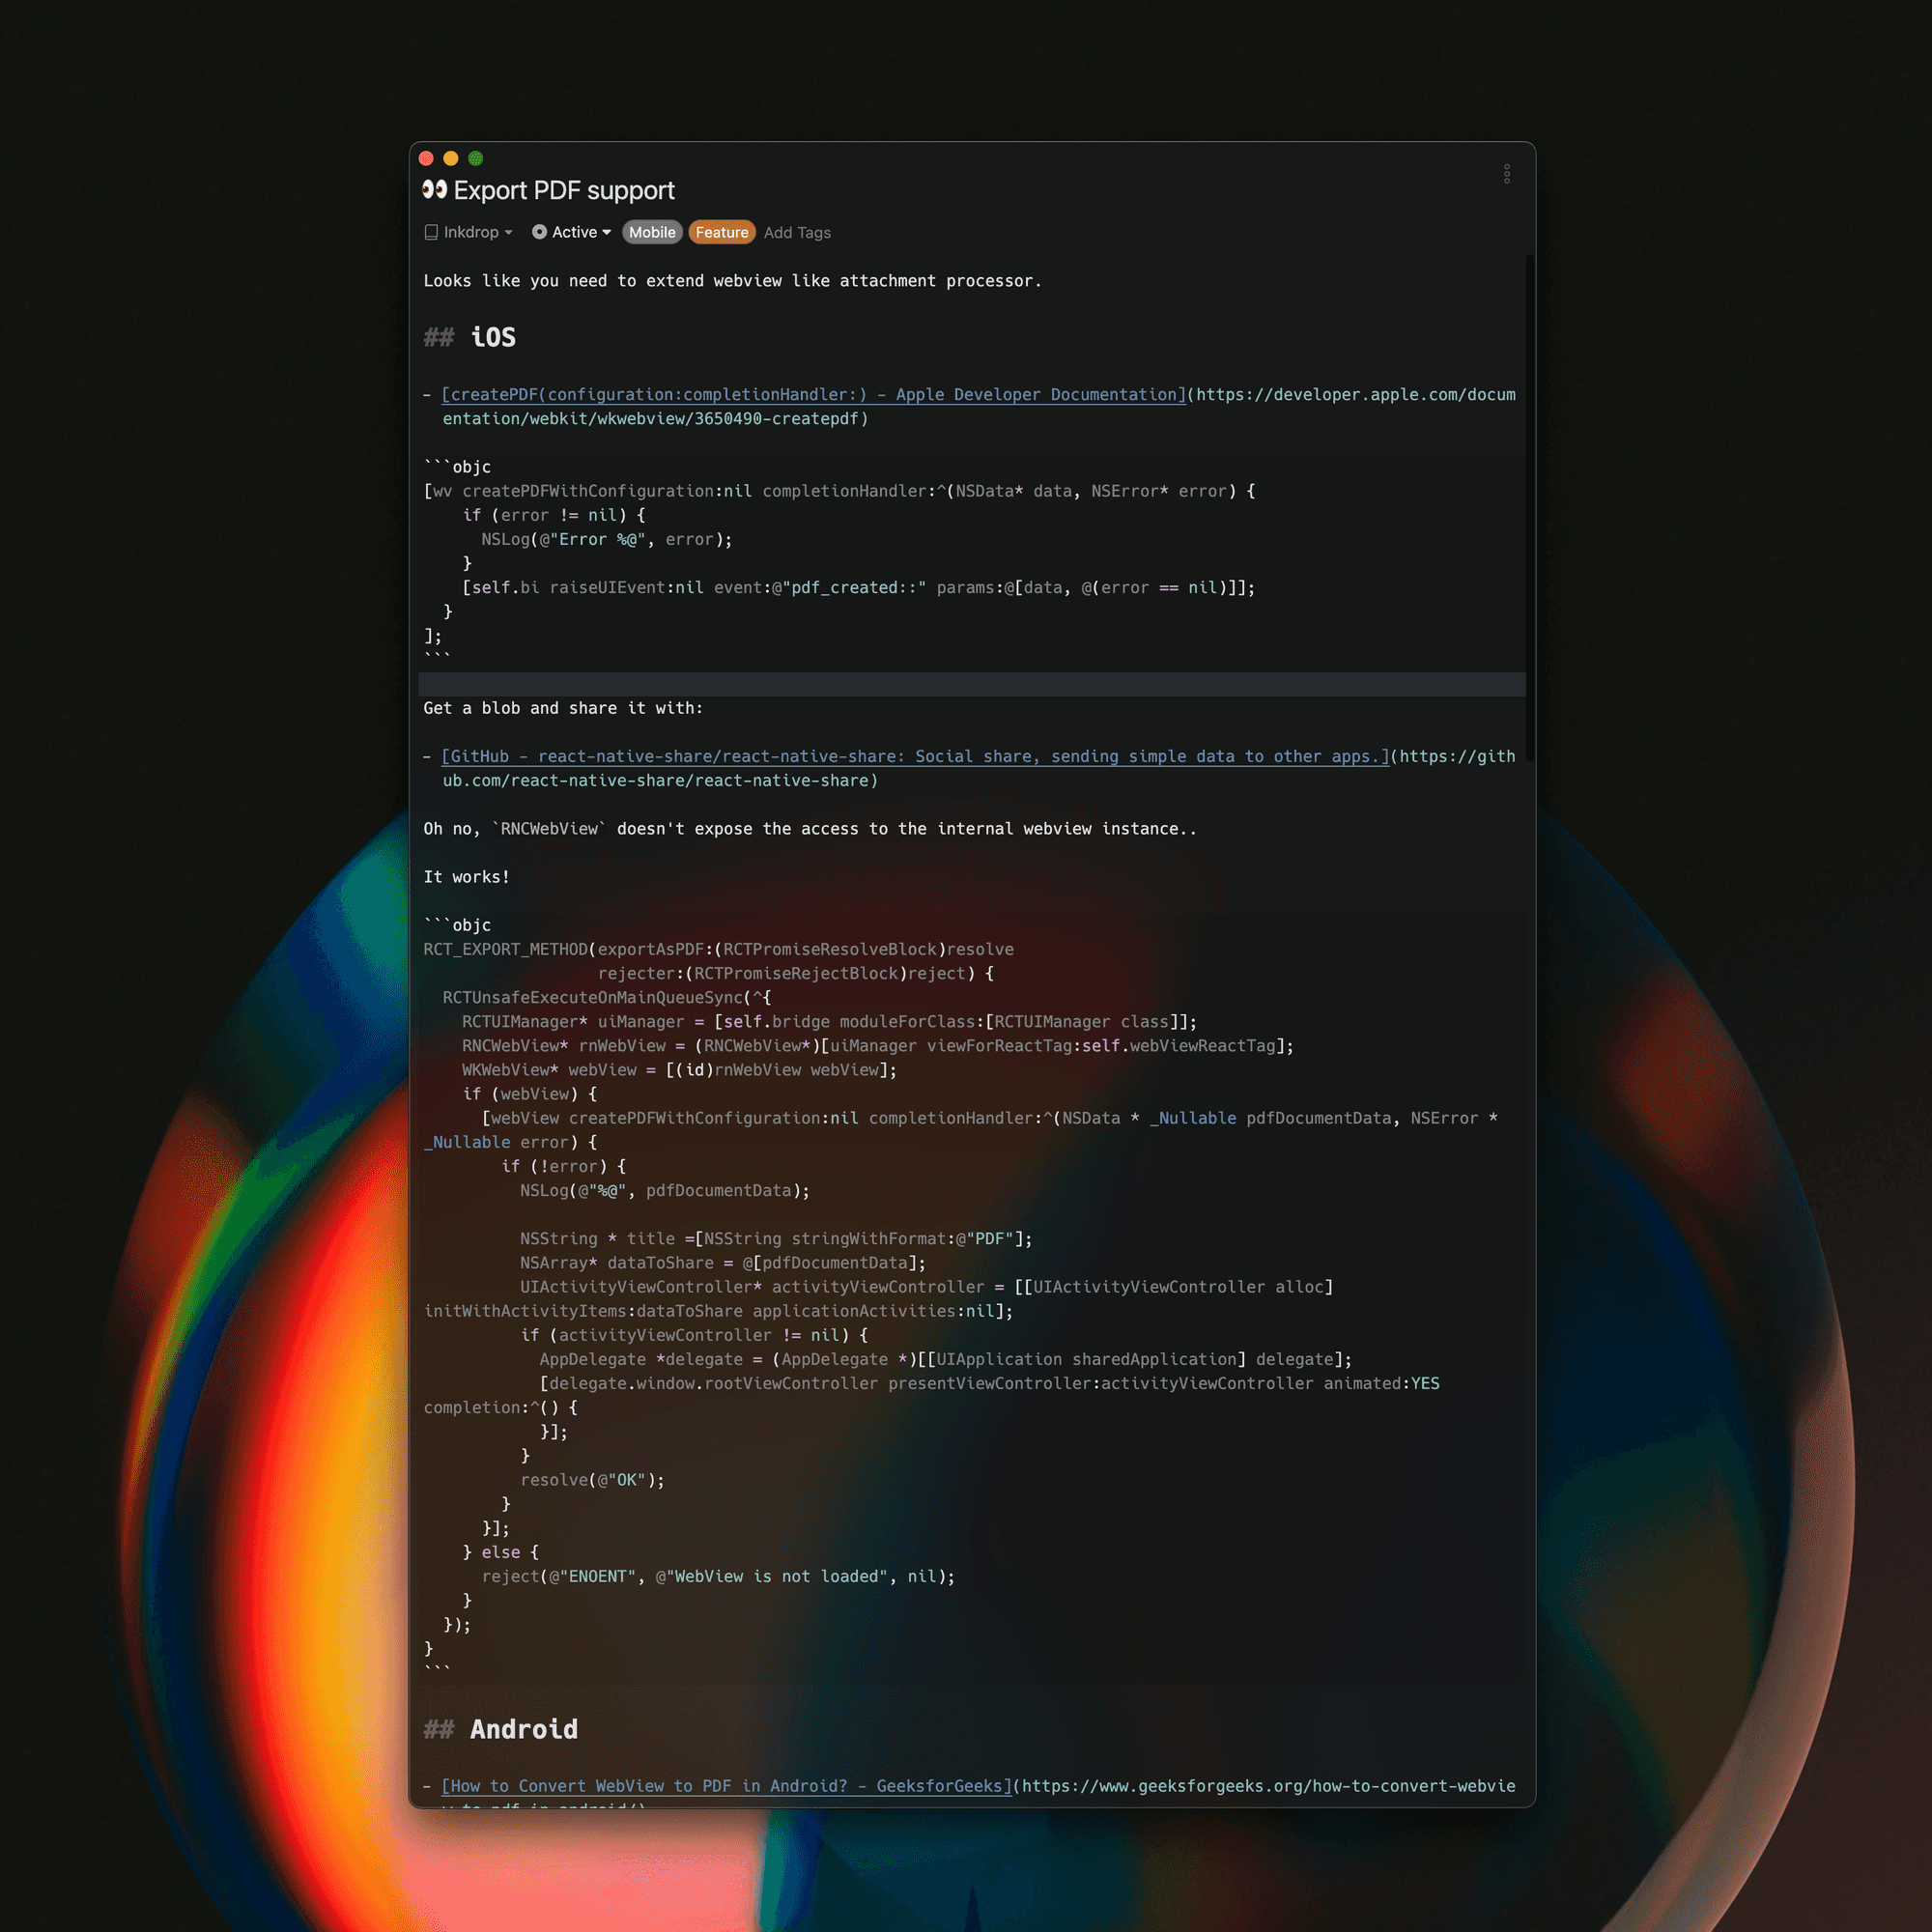Click the Active status circle icon

(x=539, y=232)
